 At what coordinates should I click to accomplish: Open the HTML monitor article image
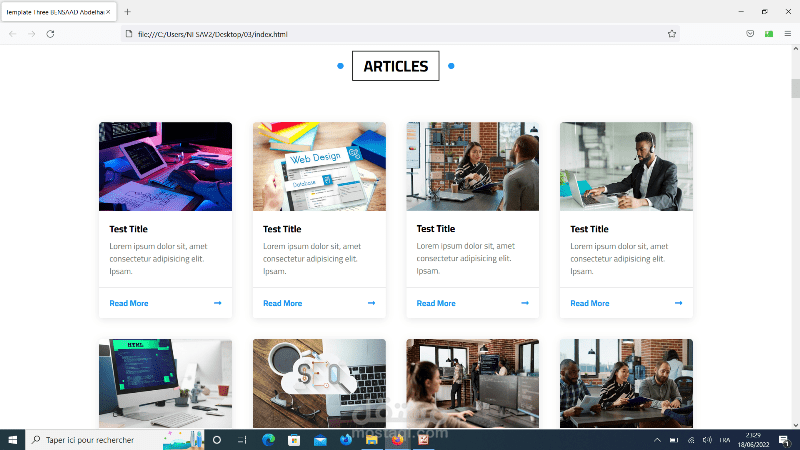pos(165,384)
